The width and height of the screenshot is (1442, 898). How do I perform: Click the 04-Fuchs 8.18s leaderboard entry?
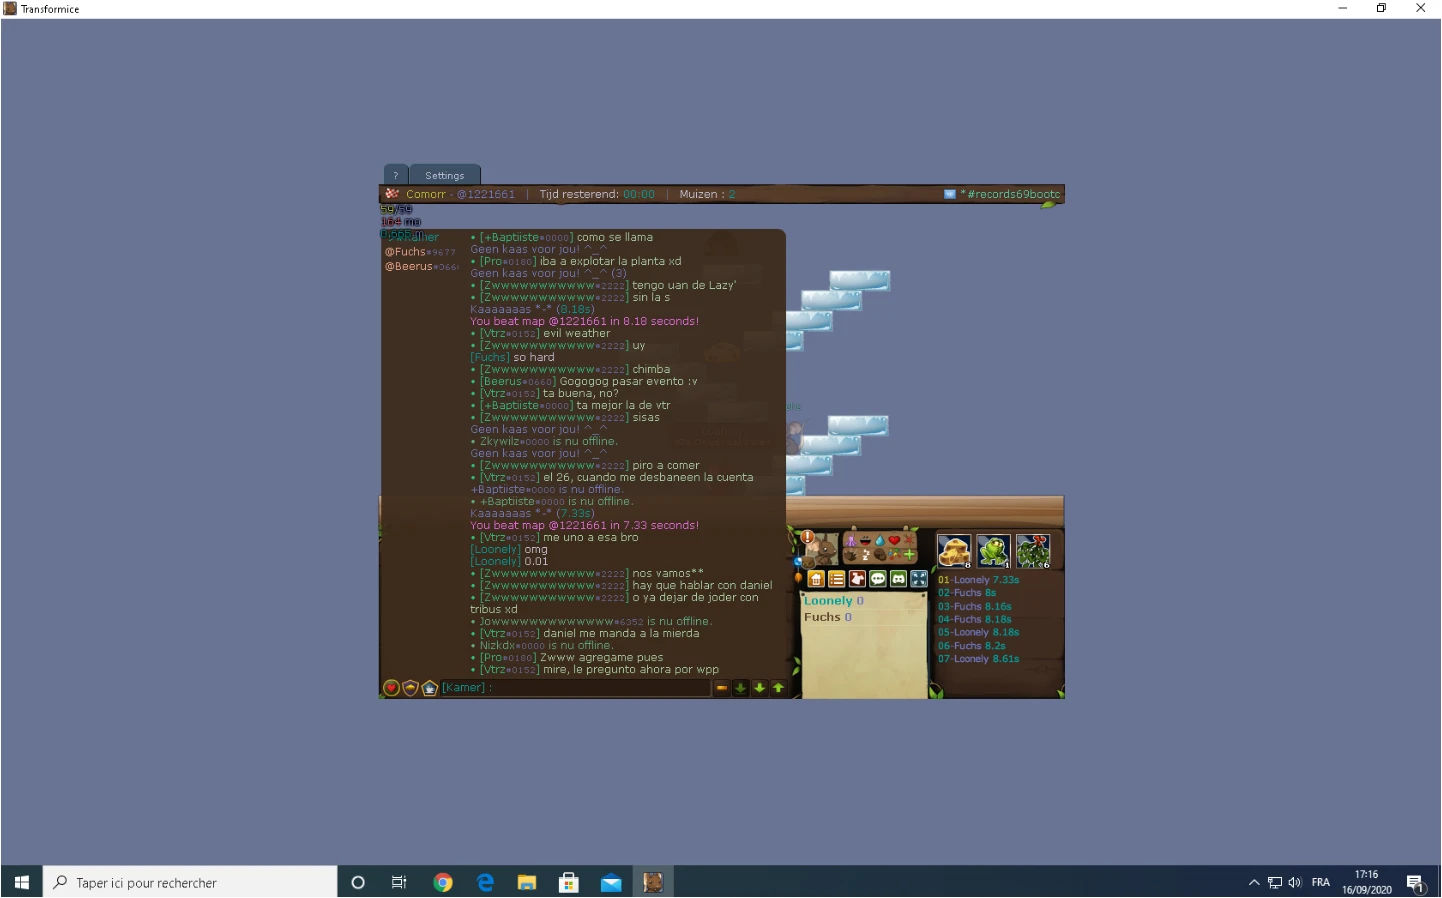click(x=975, y=620)
